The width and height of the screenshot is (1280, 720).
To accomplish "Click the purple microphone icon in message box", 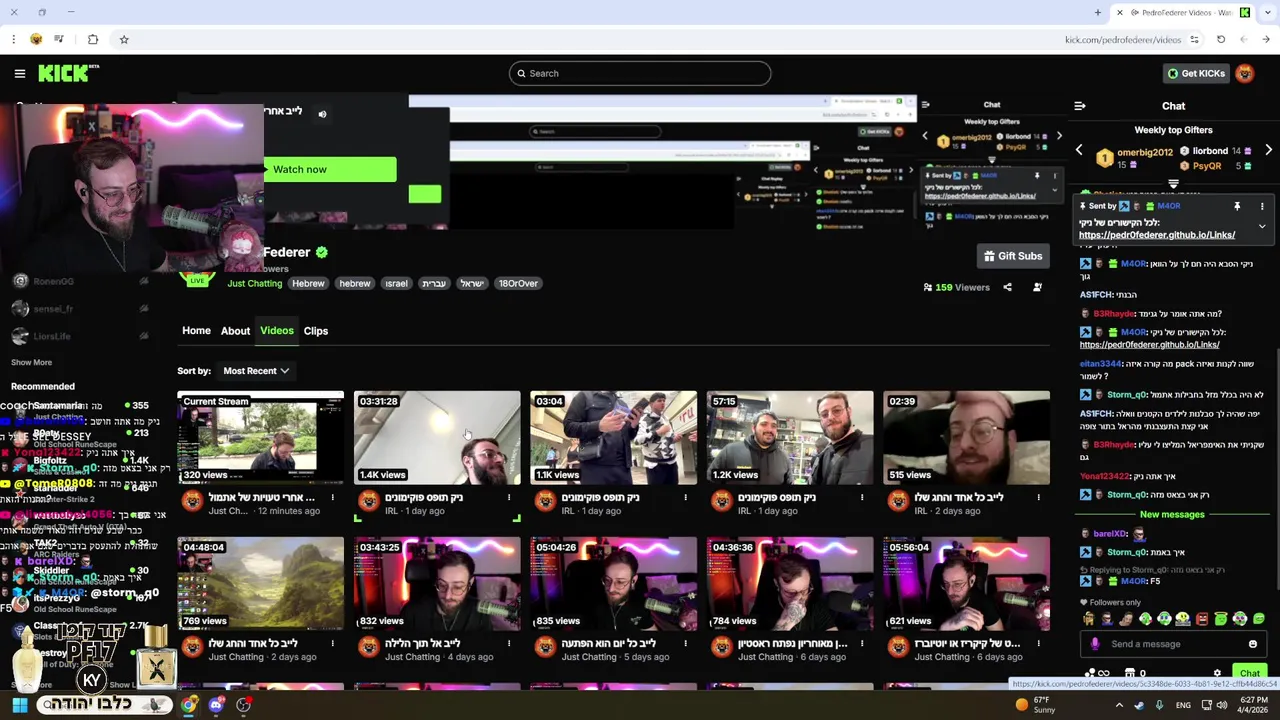I will [1095, 644].
